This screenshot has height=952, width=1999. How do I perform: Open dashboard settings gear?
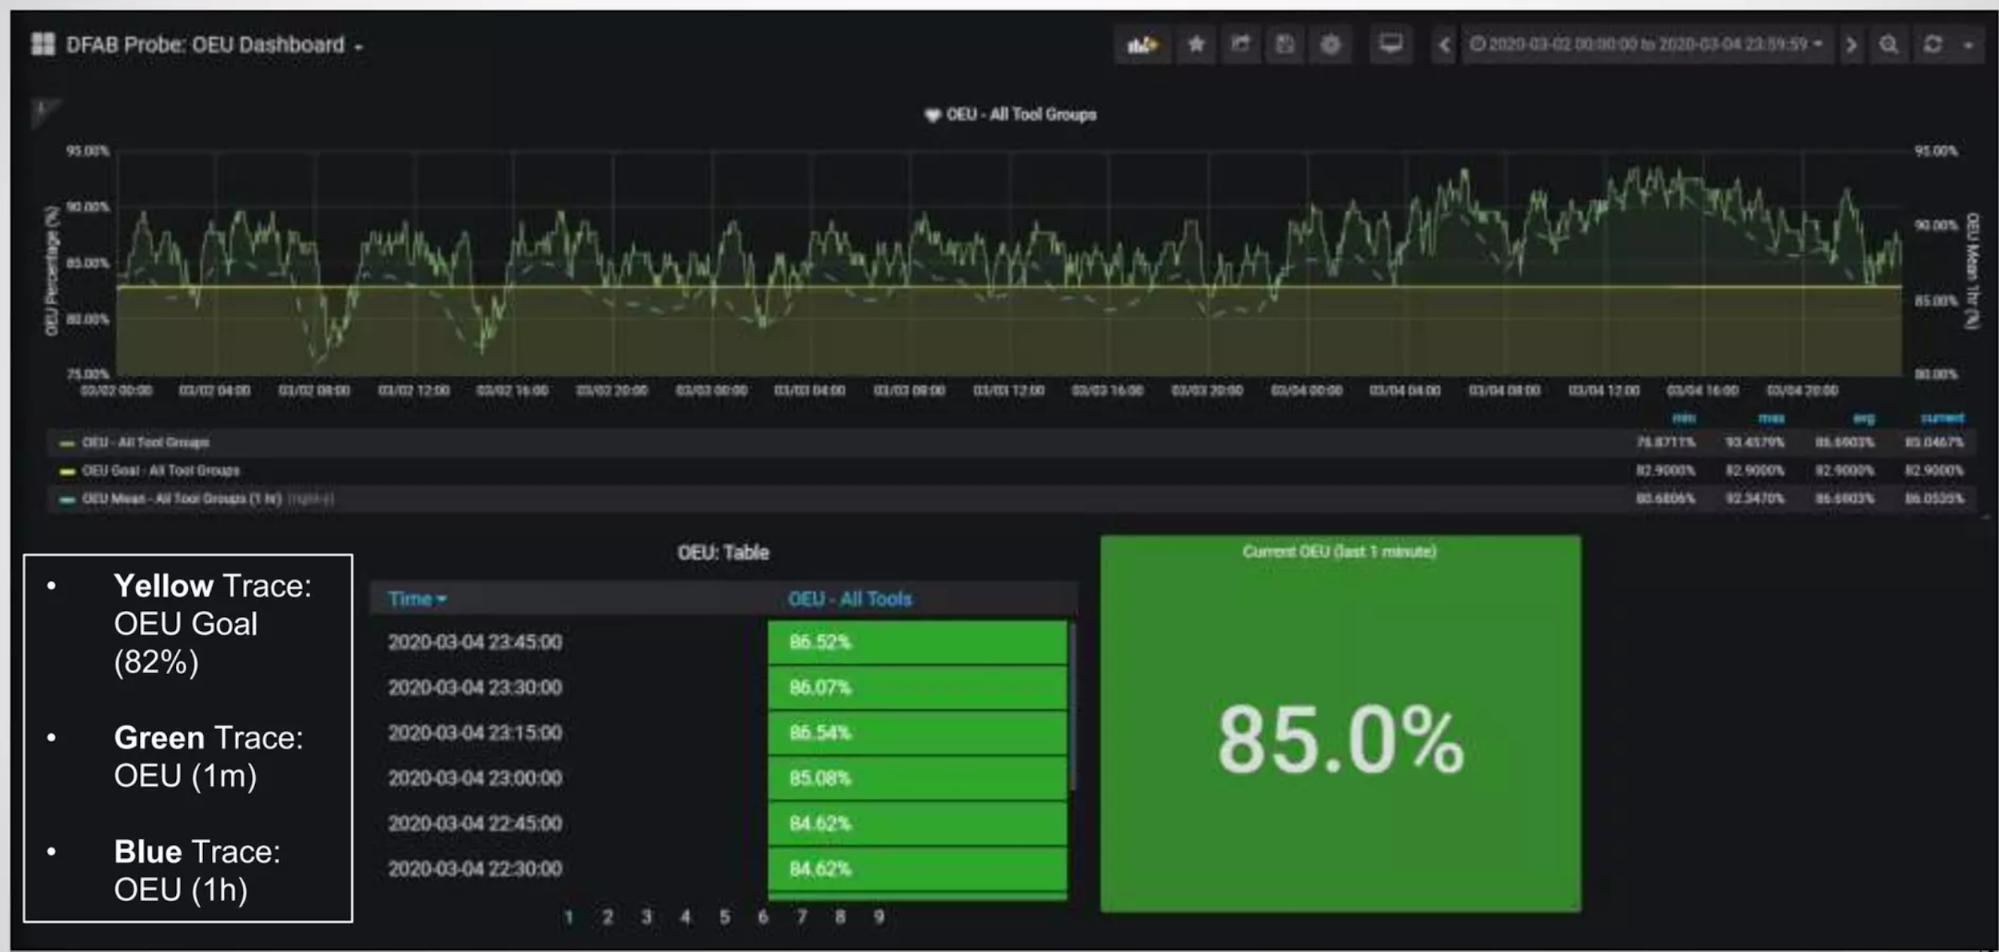1330,45
